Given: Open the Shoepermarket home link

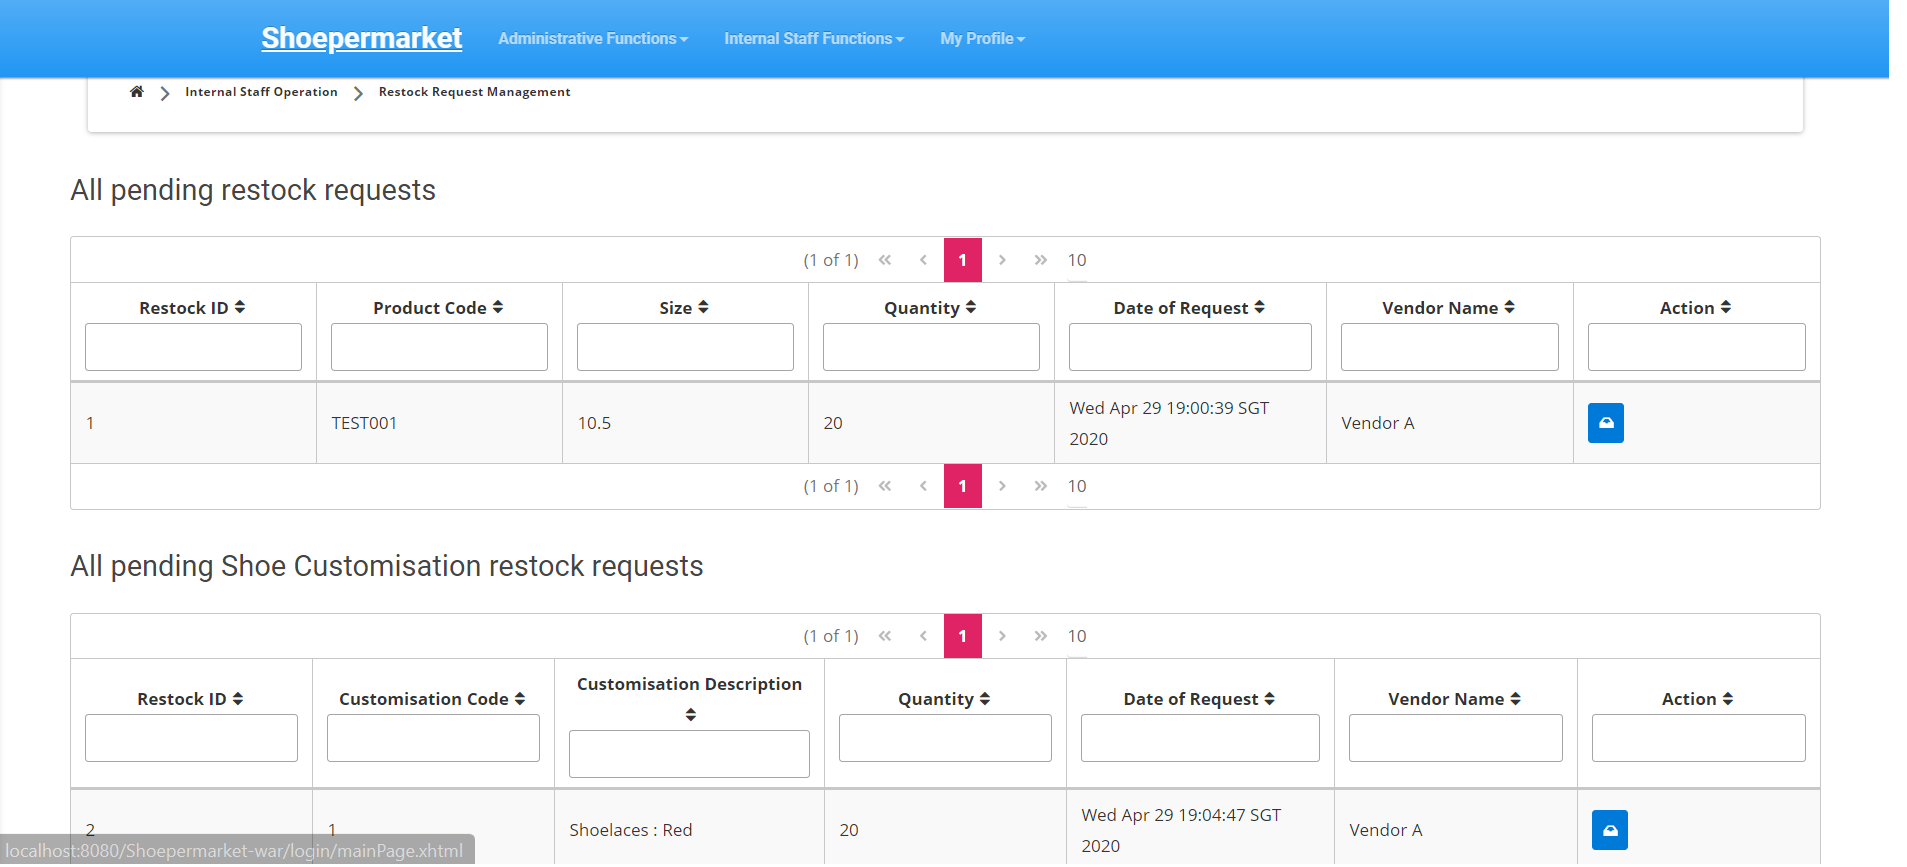Looking at the screenshot, I should pyautogui.click(x=361, y=38).
